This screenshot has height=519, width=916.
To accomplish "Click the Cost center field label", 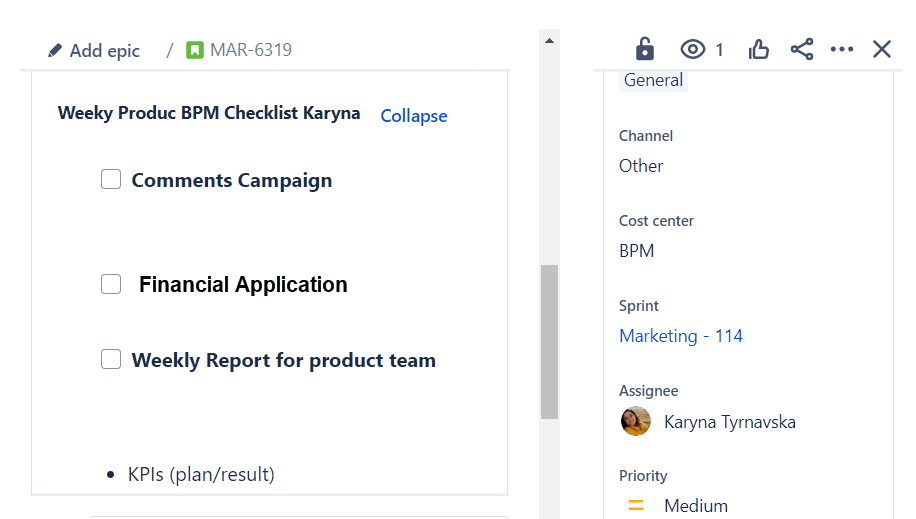I will 656,220.
